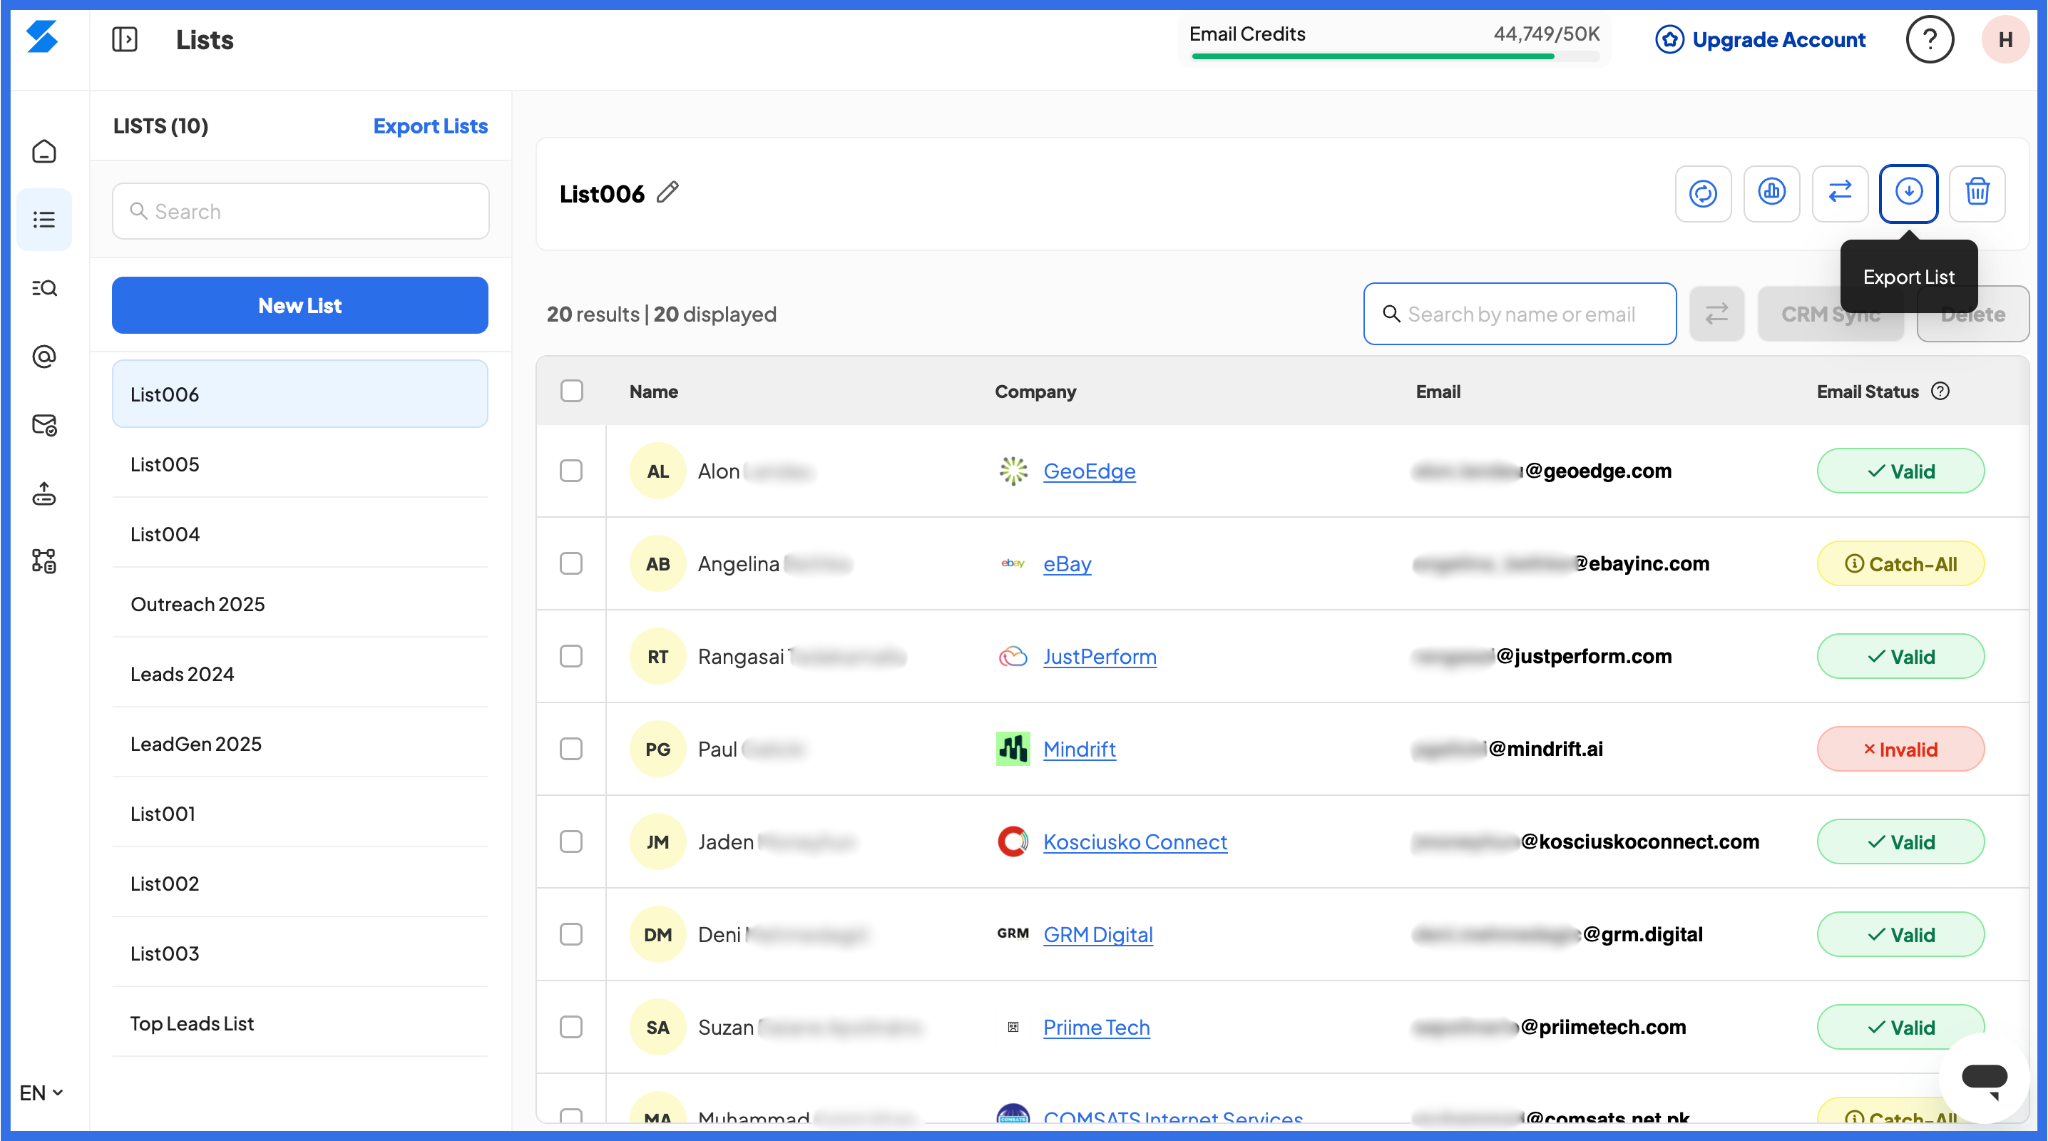Open the home icon in left sidebar
Screen dimensions: 2048x1141
[44, 151]
